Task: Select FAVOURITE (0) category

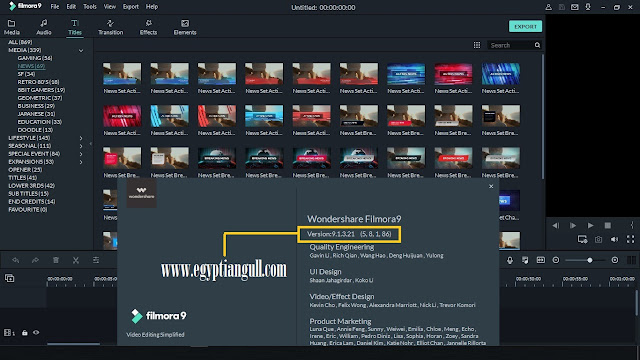Action: click(x=27, y=209)
